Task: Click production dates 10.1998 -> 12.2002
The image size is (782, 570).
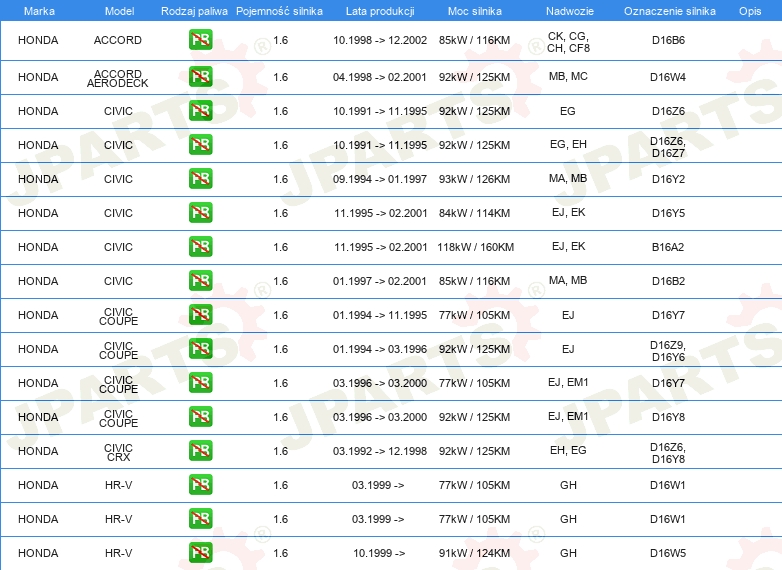Action: coord(380,40)
